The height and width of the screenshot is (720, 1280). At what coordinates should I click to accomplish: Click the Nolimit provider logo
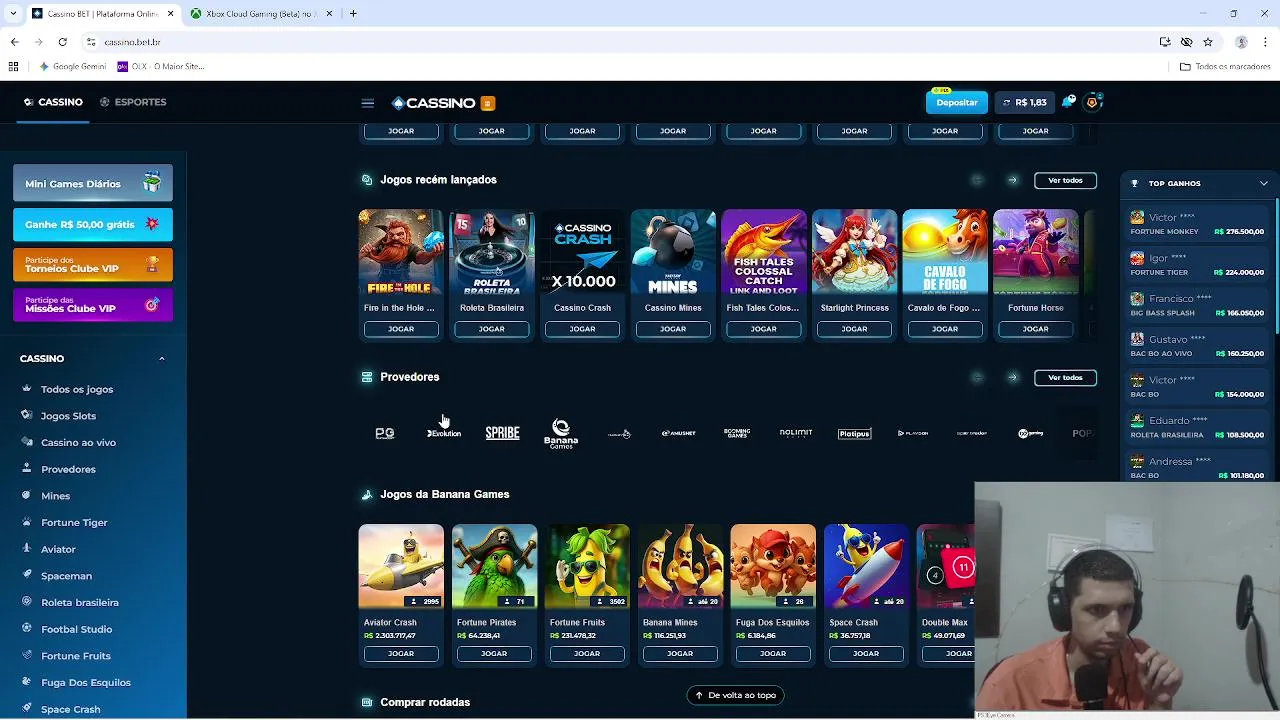click(x=796, y=433)
